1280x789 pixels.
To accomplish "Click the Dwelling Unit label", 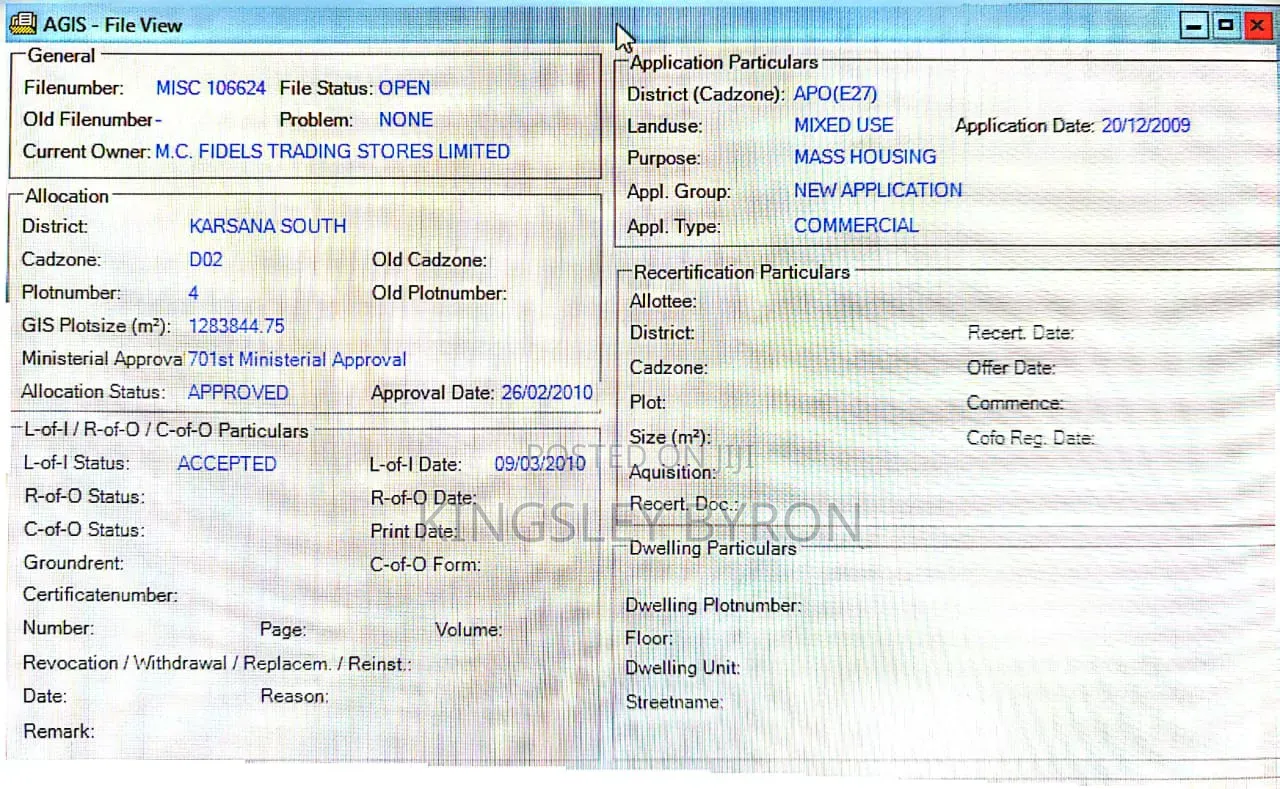I will click(683, 668).
